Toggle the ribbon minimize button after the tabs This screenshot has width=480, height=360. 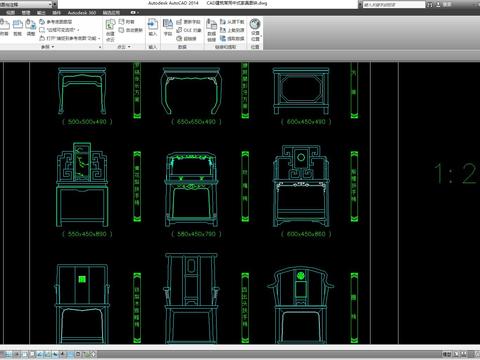134,13
